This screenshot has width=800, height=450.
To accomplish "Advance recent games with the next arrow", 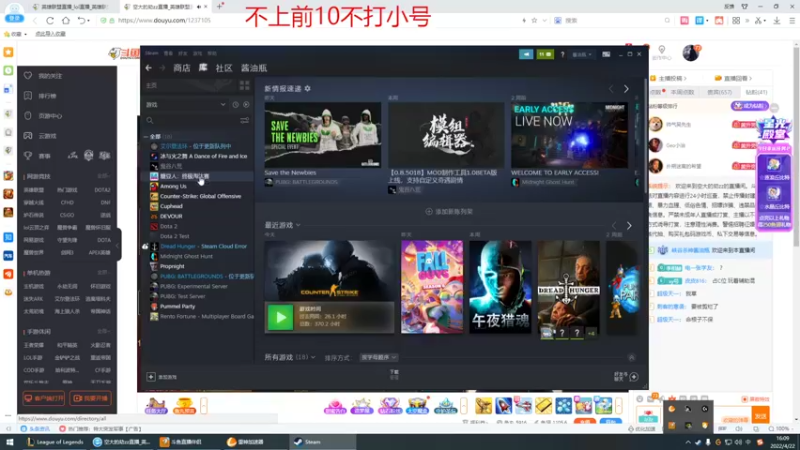I will click(x=629, y=226).
